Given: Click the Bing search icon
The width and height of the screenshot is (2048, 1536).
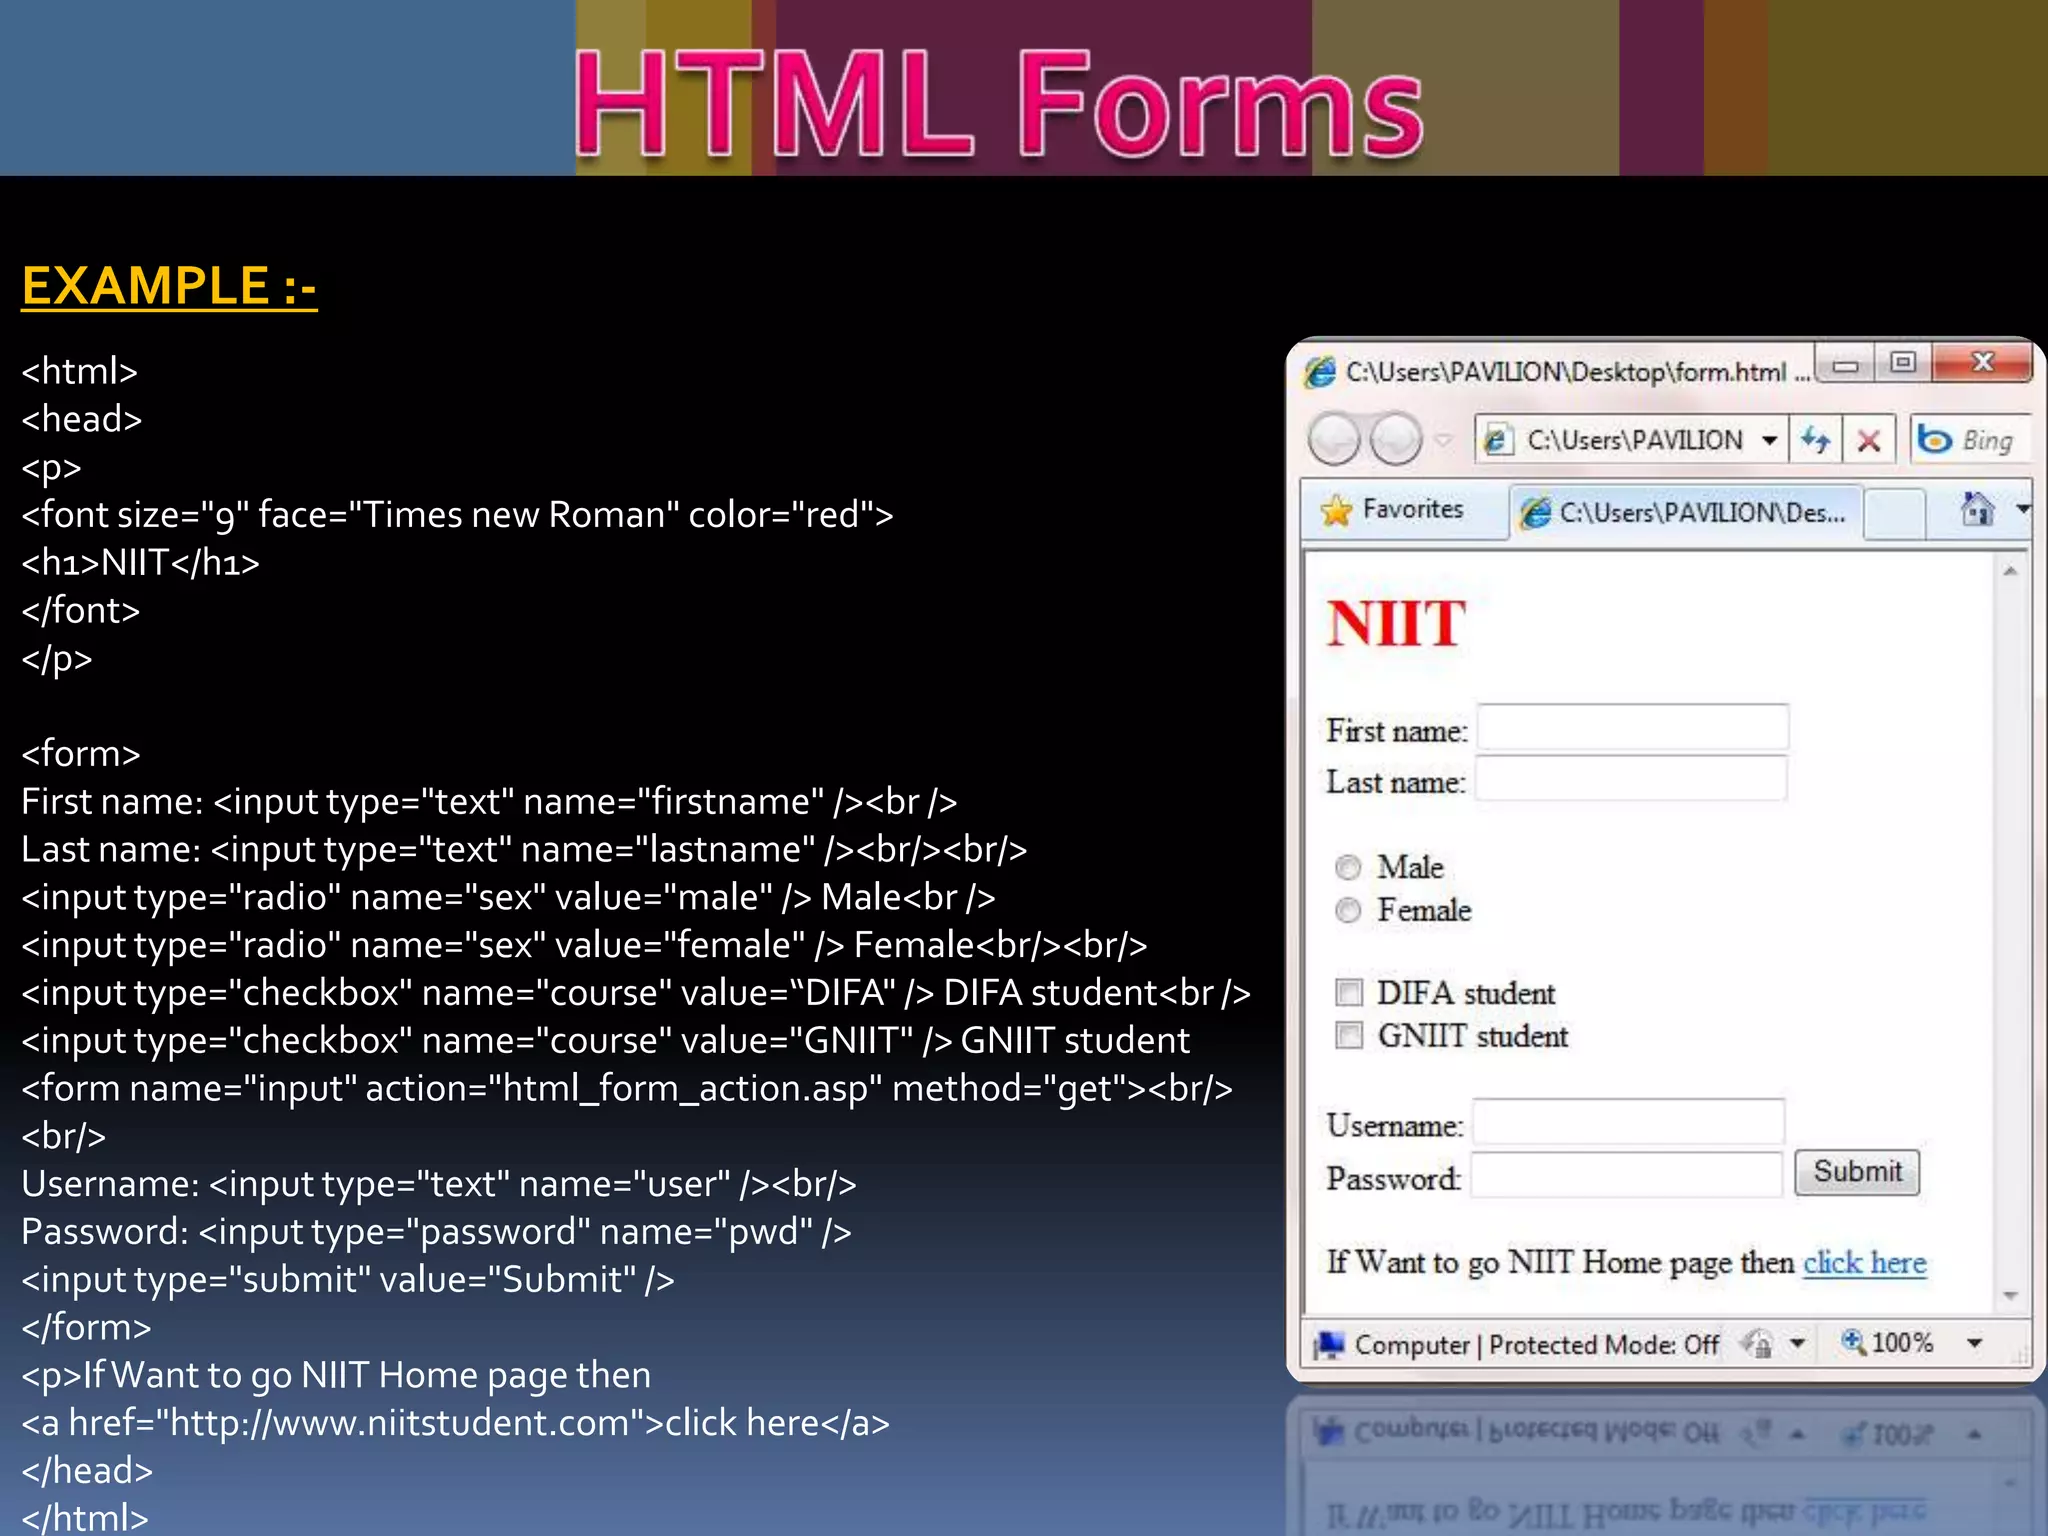Looking at the screenshot, I should point(1934,440).
